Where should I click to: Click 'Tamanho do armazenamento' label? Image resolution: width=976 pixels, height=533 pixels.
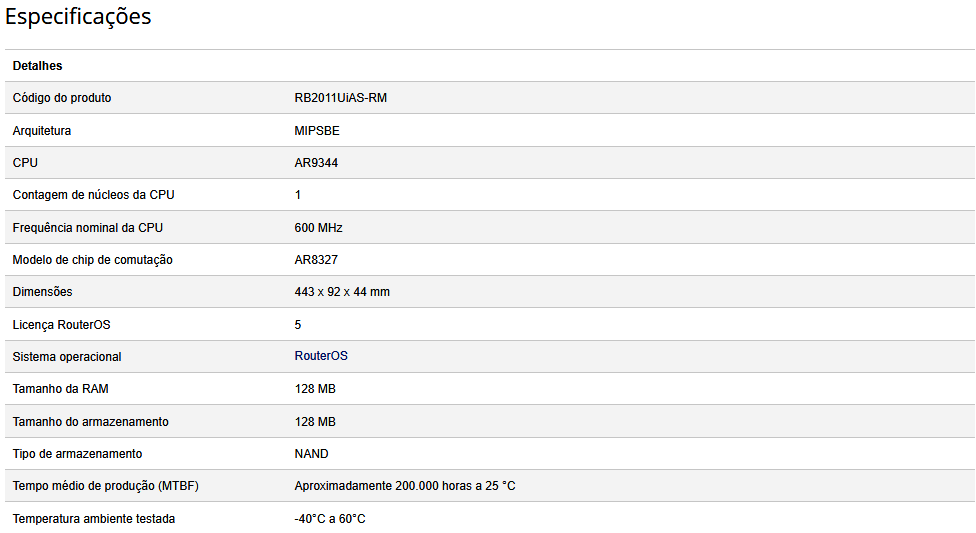click(x=90, y=422)
